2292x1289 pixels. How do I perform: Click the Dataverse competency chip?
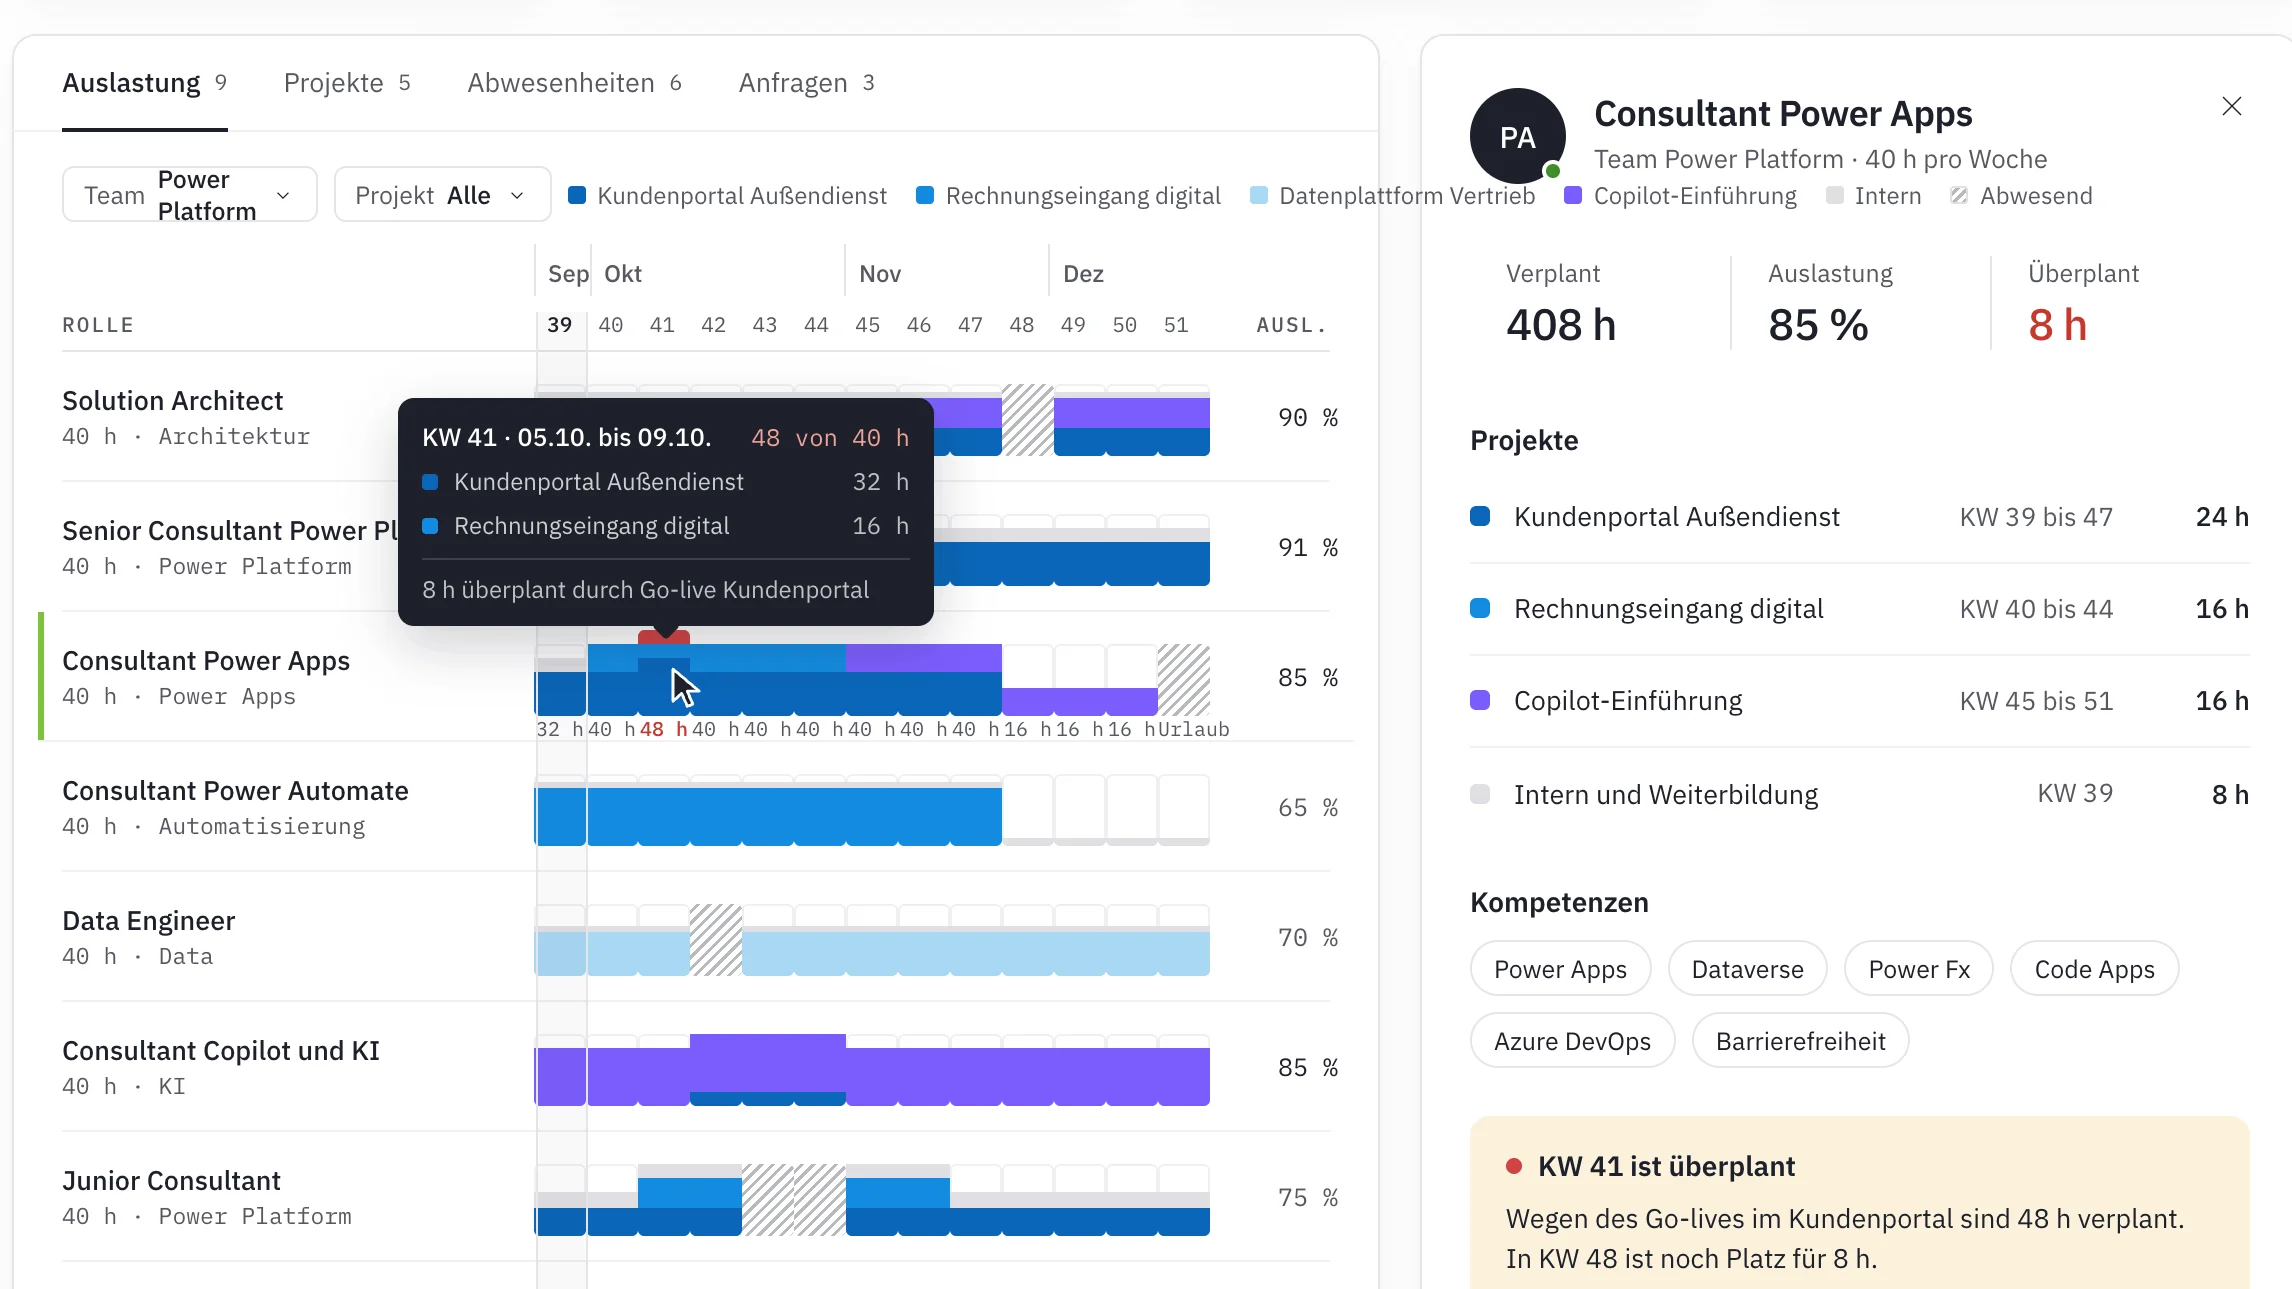[x=1747, y=969]
